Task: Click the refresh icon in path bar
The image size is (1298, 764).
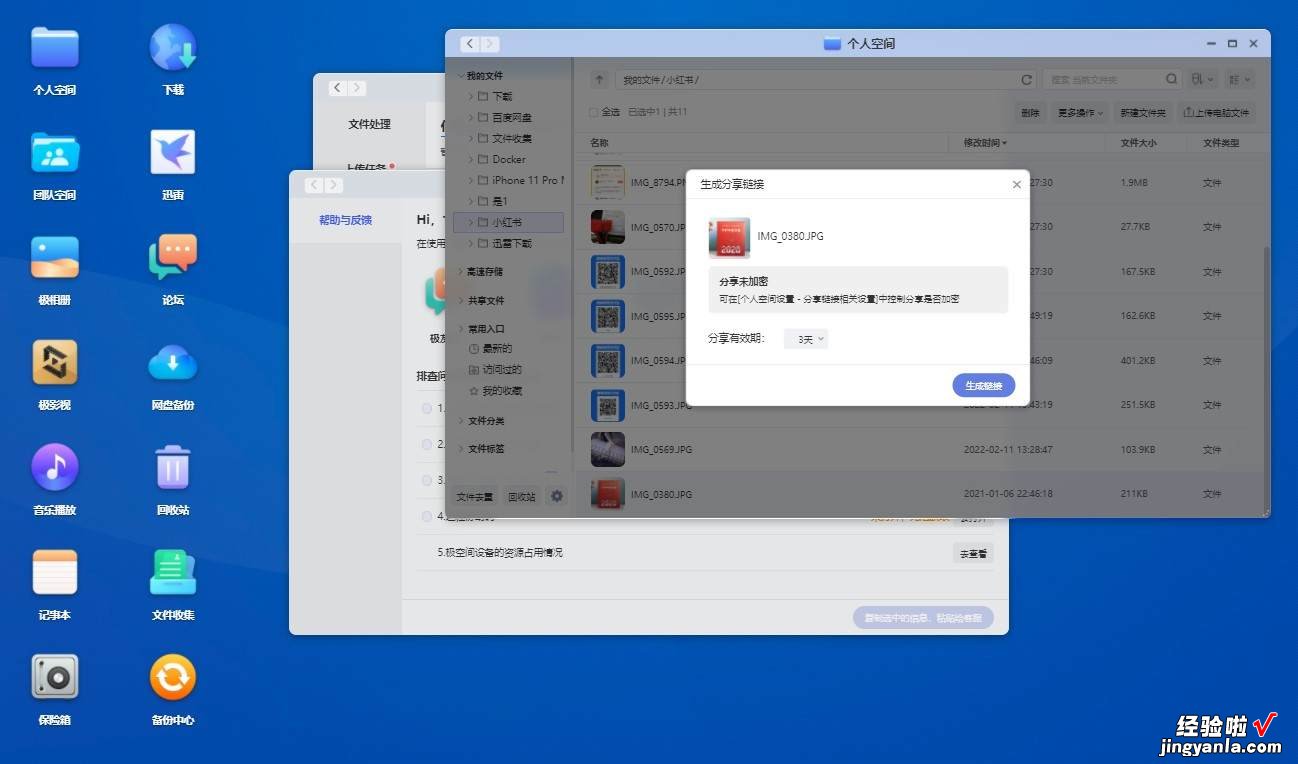Action: pyautogui.click(x=1026, y=80)
